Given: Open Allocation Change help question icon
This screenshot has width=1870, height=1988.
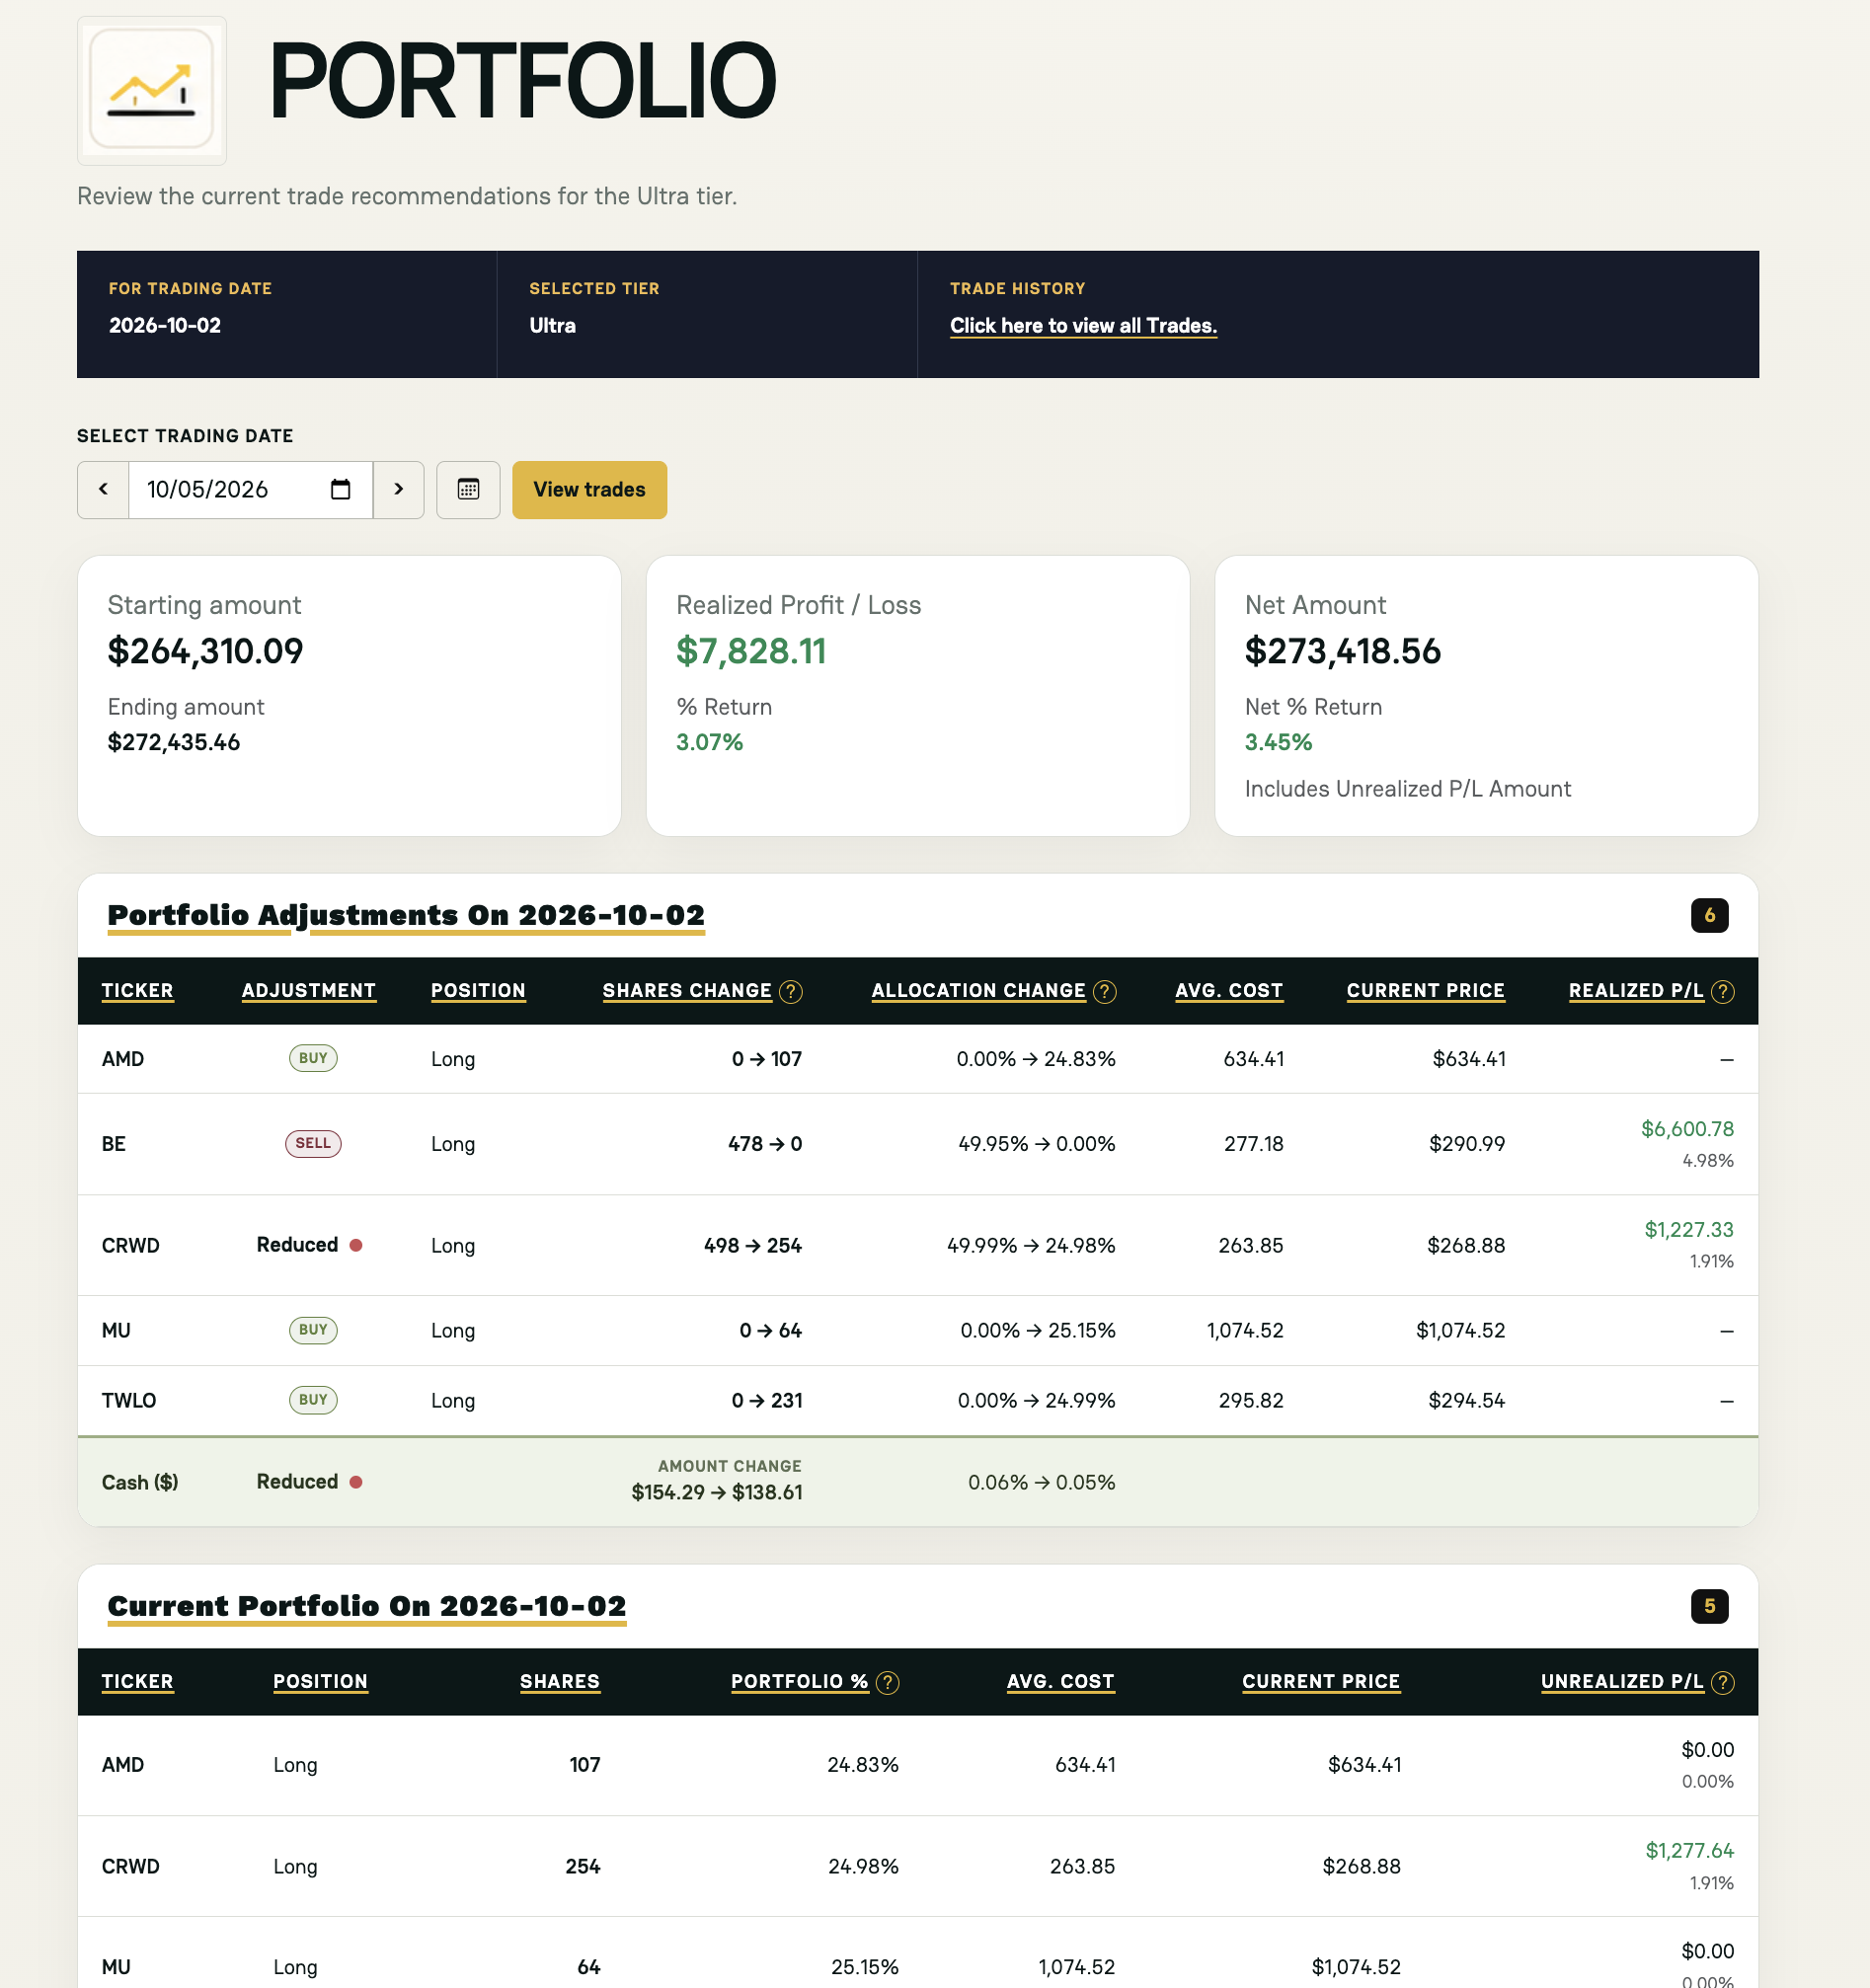Looking at the screenshot, I should point(1104,991).
